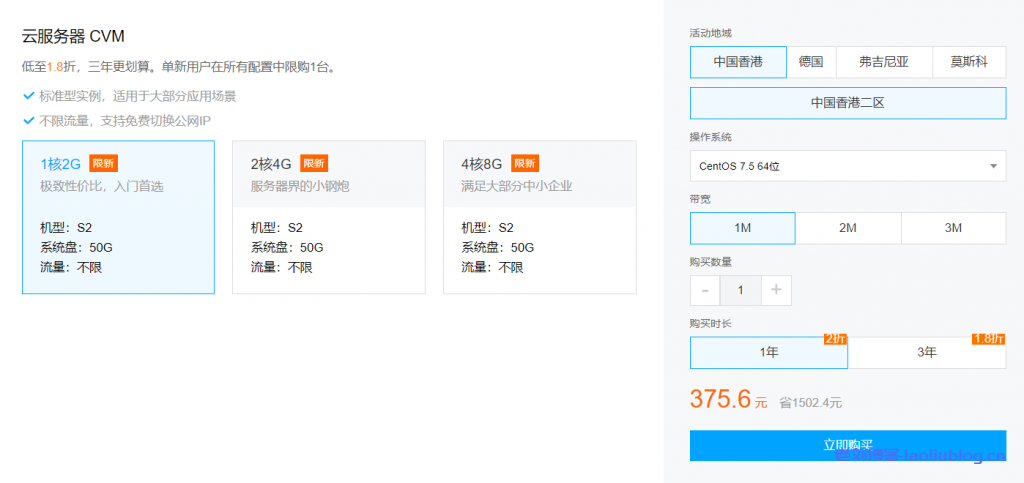Image resolution: width=1024 pixels, height=483 pixels.
Task: Click the 限新 badge on 1核2G card
Action: pos(103,163)
